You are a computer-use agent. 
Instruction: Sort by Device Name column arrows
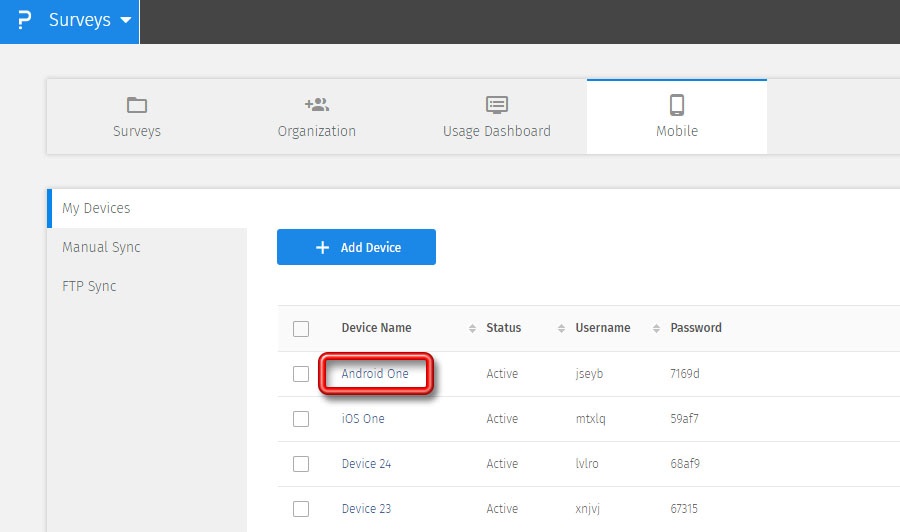point(472,328)
